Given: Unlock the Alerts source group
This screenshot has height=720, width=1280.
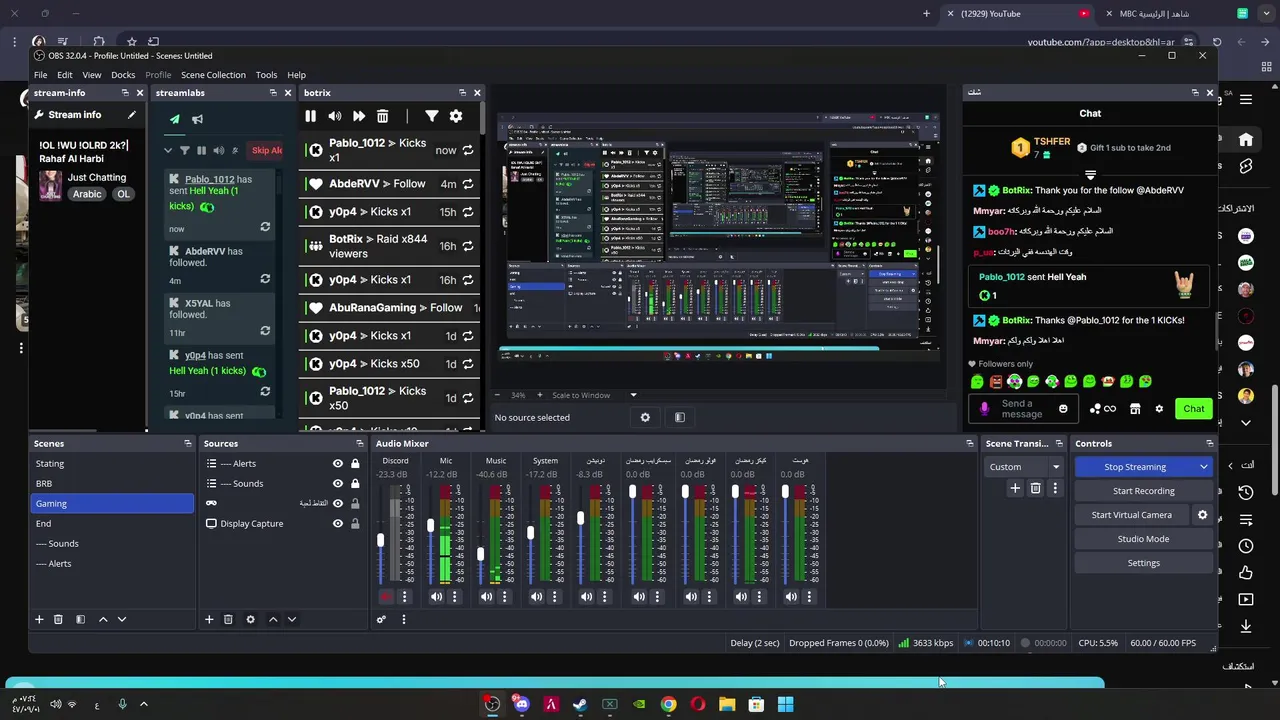Looking at the screenshot, I should tap(354, 463).
